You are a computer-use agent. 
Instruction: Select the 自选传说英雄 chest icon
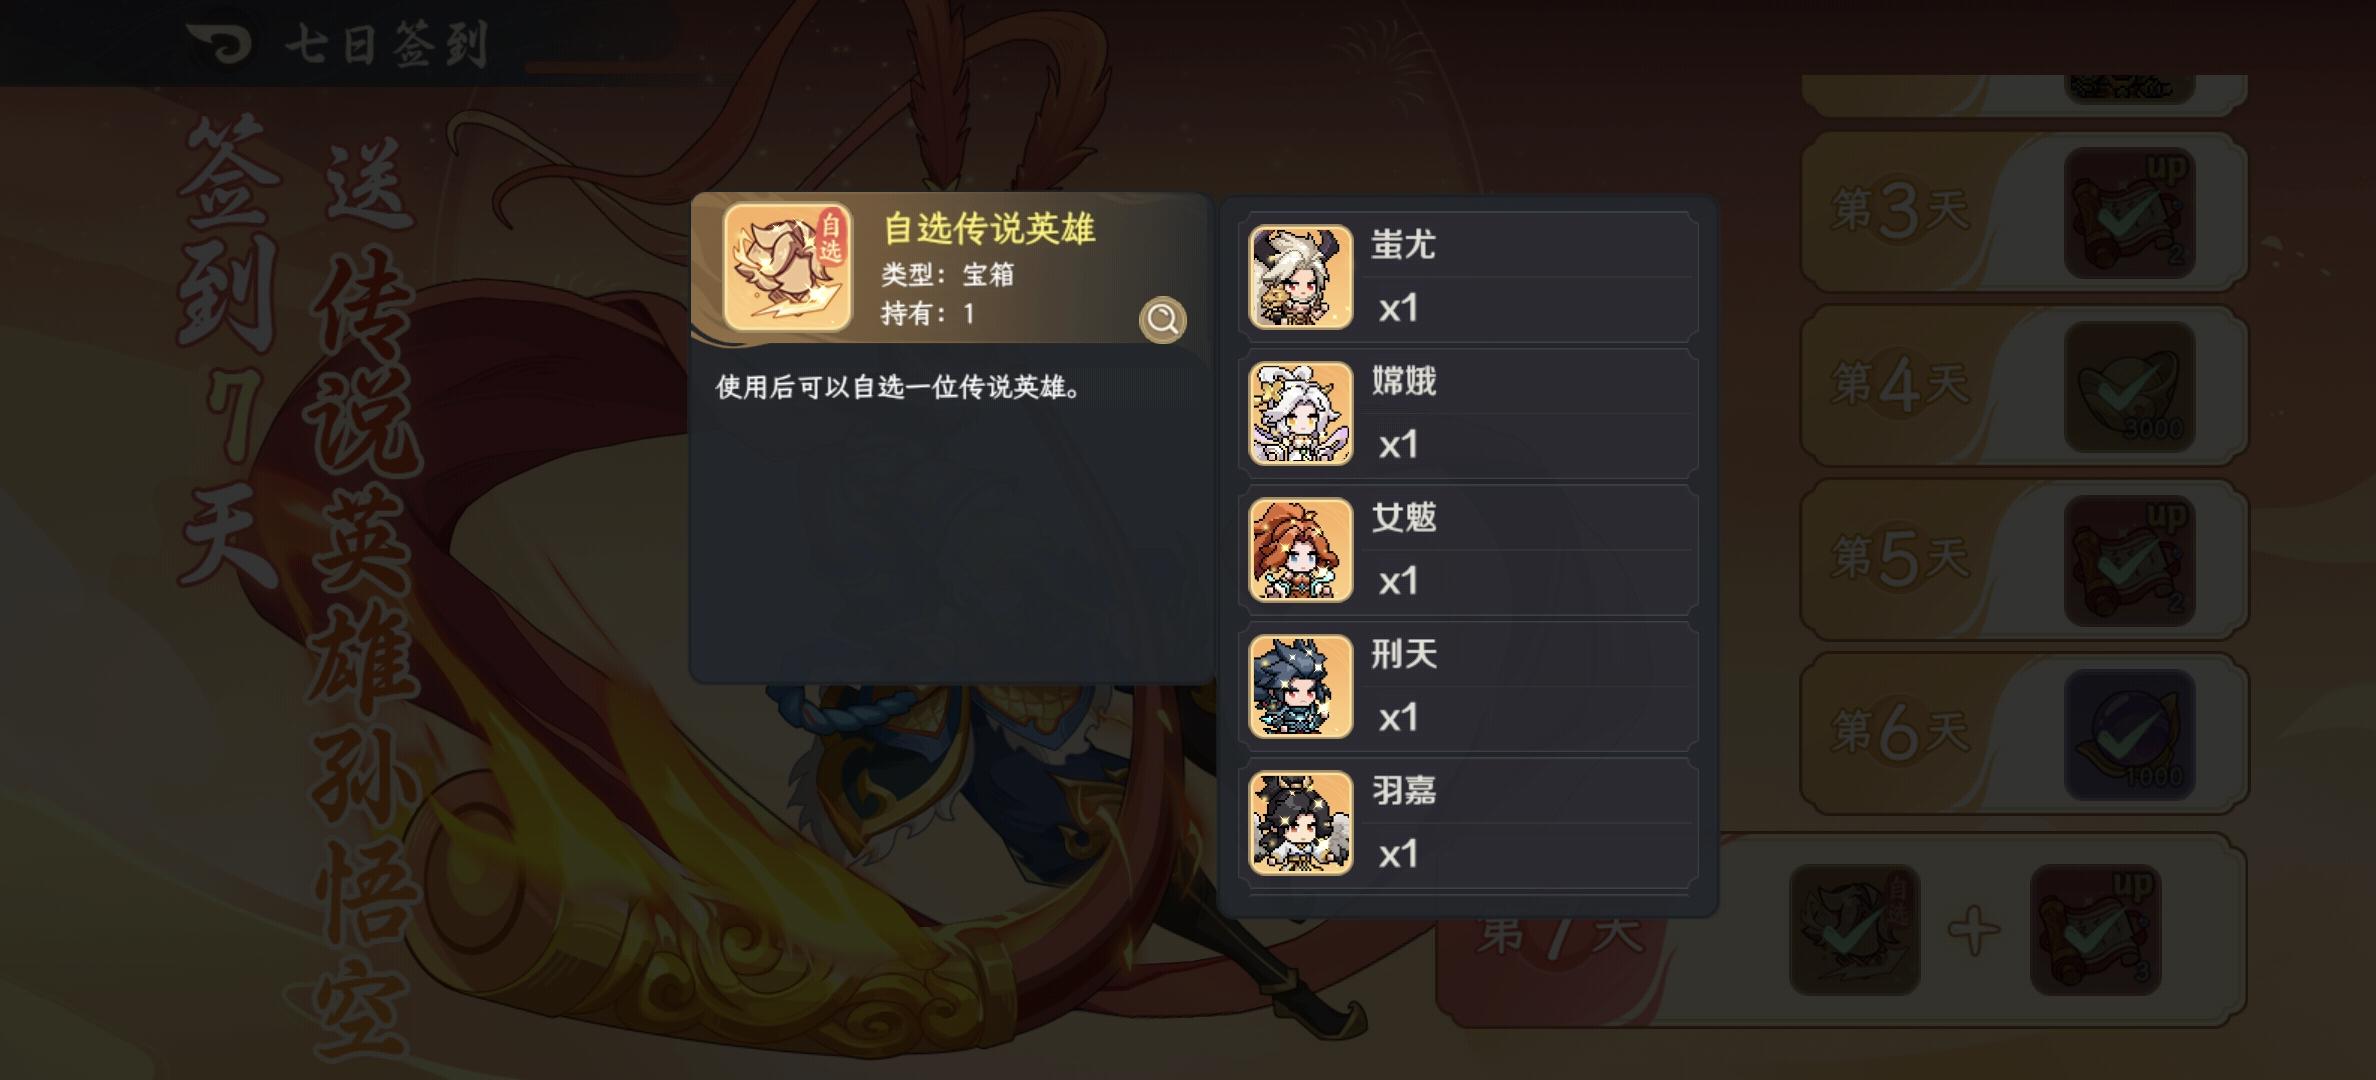(788, 267)
